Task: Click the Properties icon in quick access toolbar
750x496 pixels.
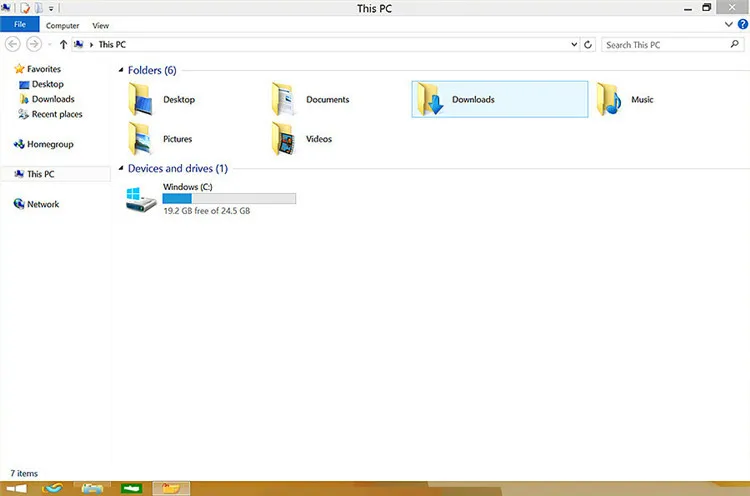Action: (25, 8)
